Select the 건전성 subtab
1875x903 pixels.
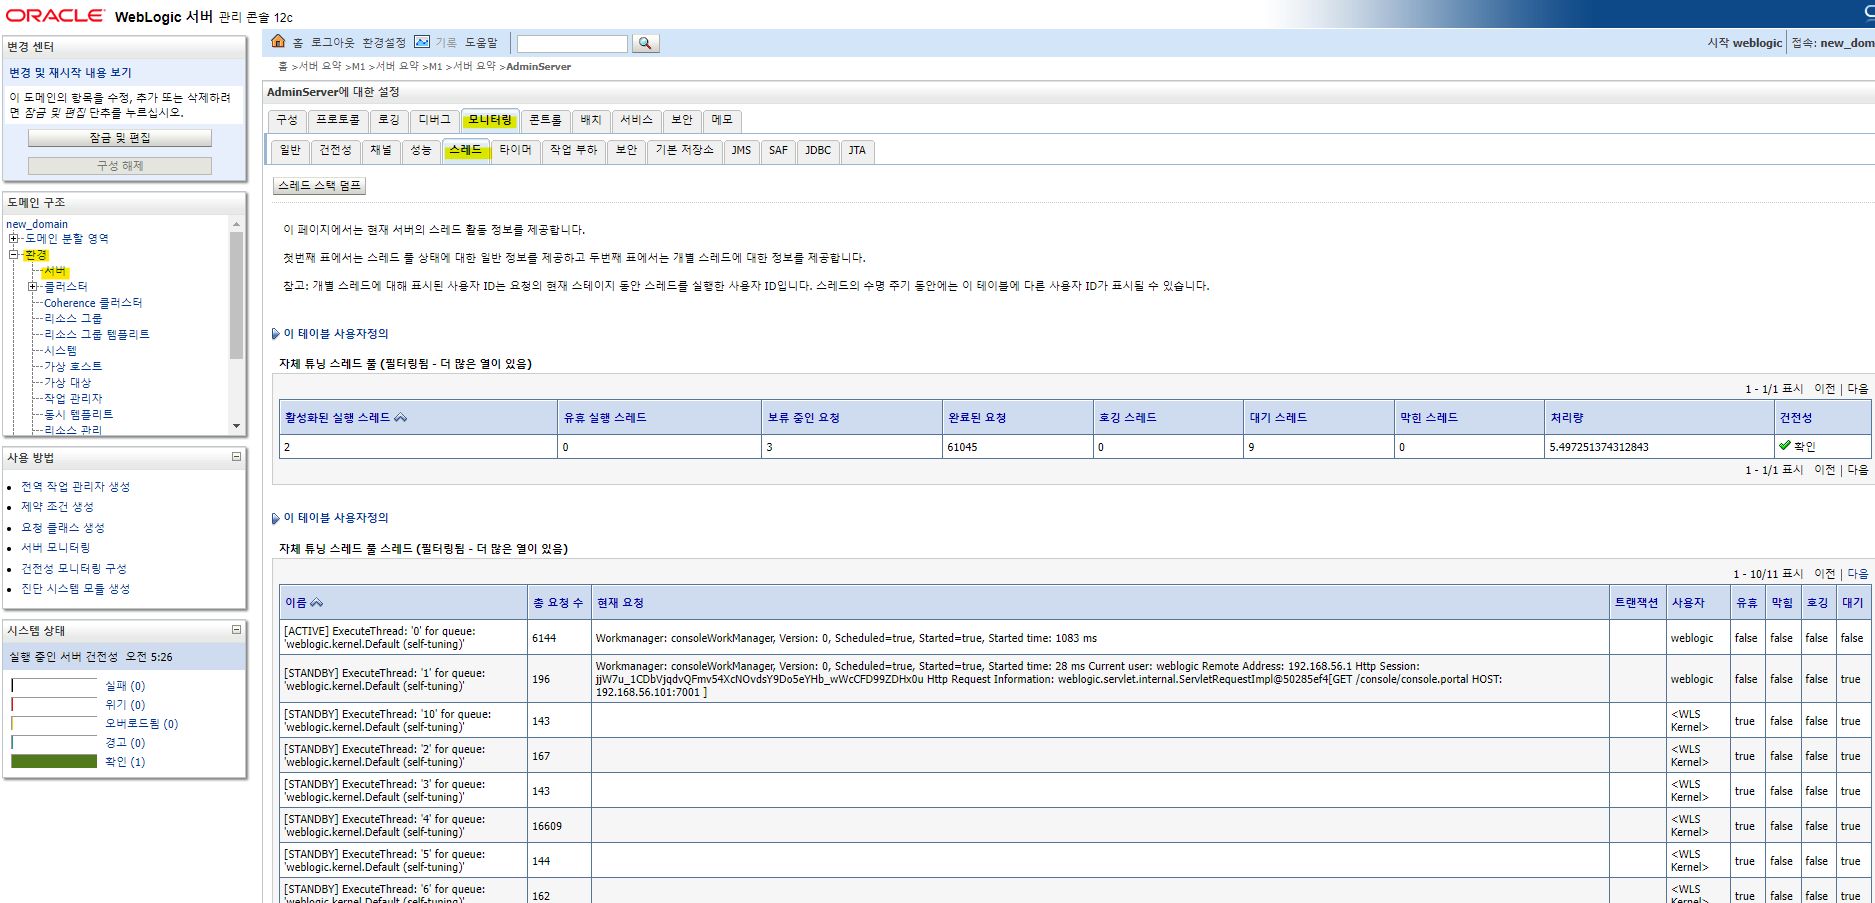[335, 151]
